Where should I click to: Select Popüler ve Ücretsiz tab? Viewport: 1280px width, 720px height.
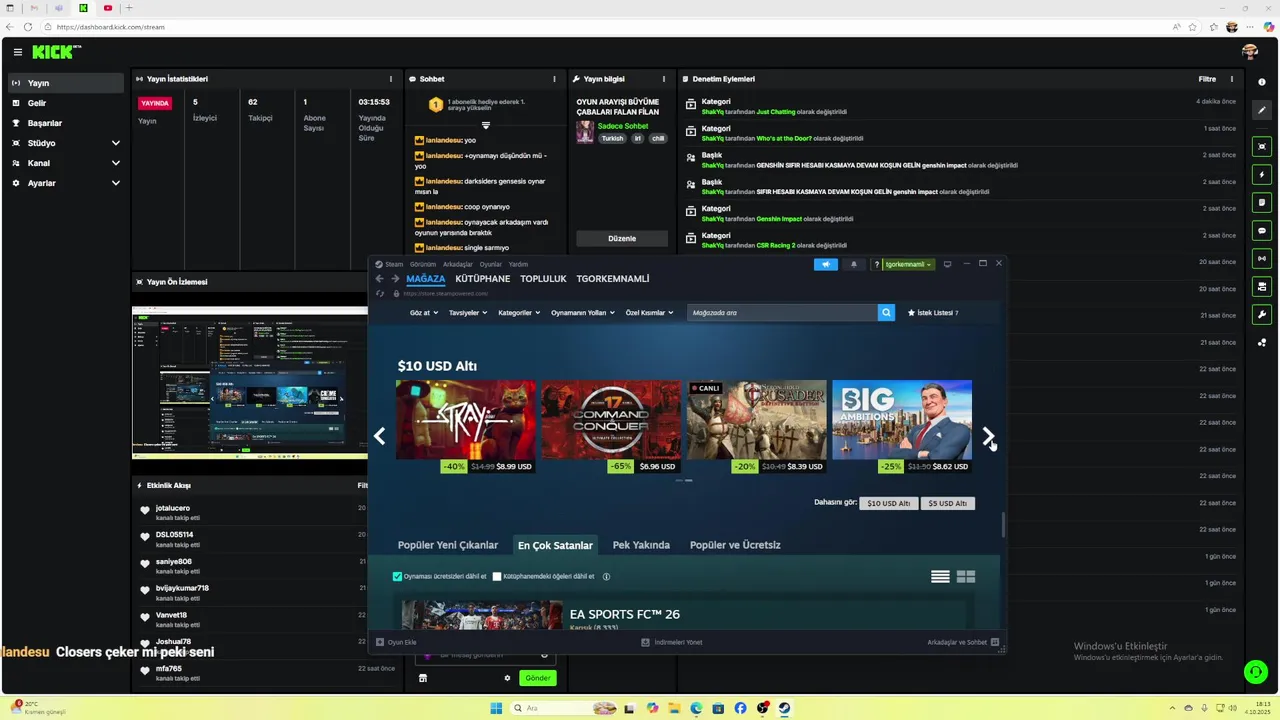click(735, 545)
